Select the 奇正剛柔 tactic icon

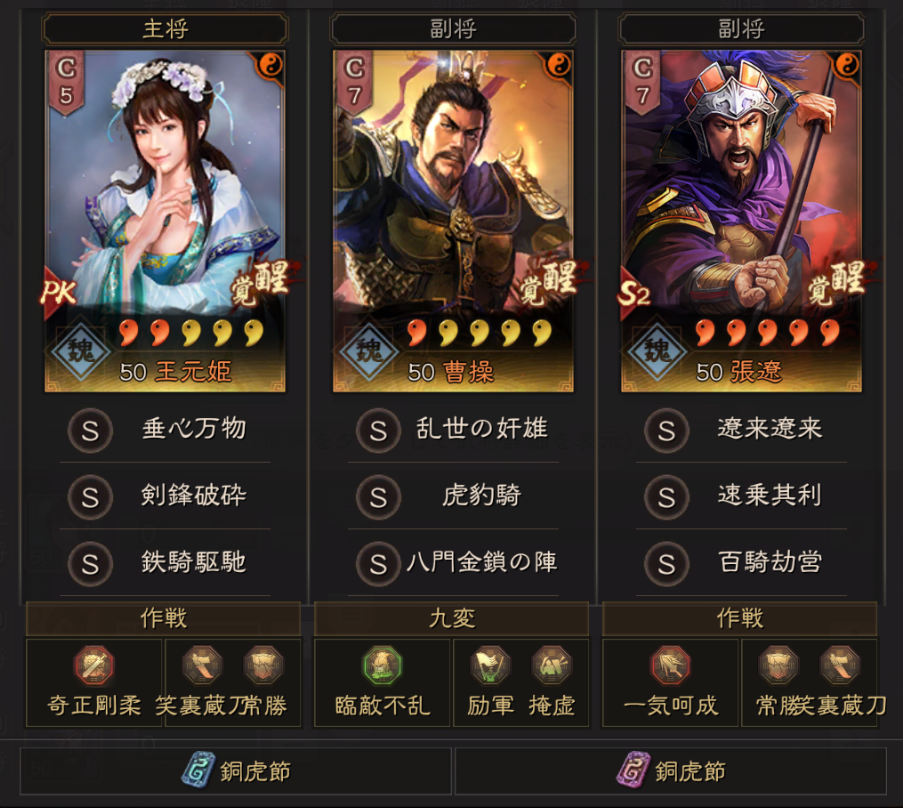[94, 665]
